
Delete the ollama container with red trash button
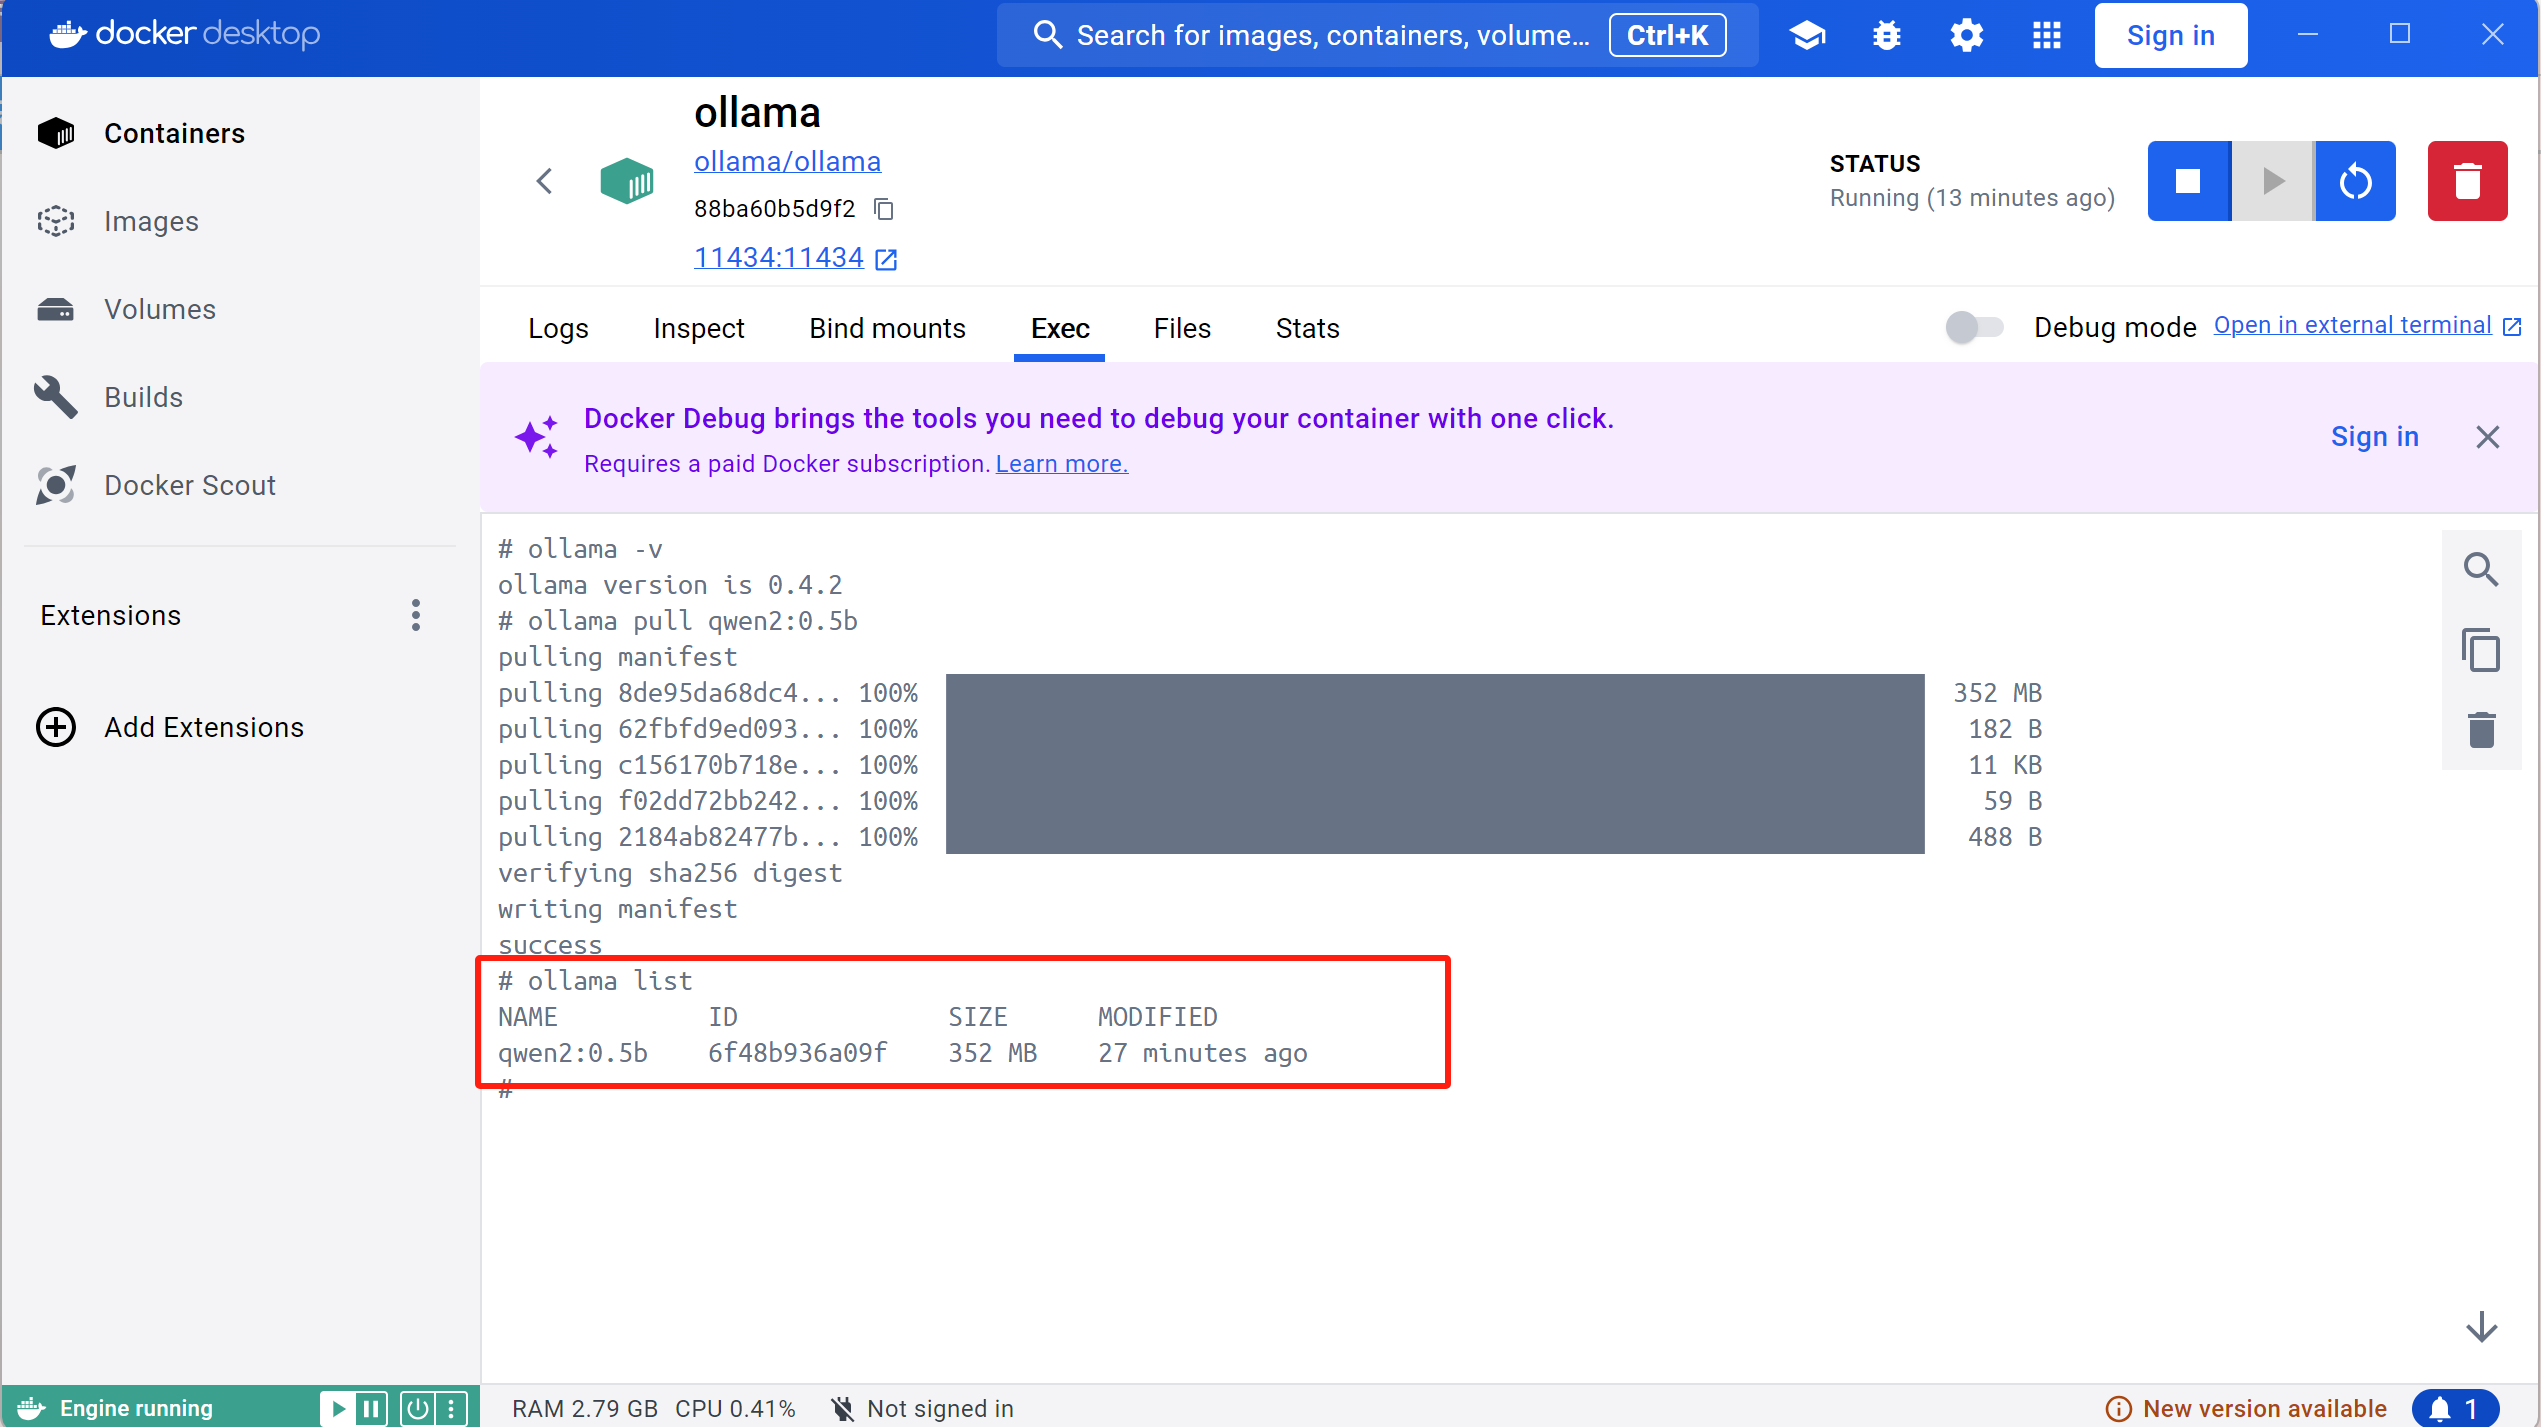pyautogui.click(x=2467, y=181)
